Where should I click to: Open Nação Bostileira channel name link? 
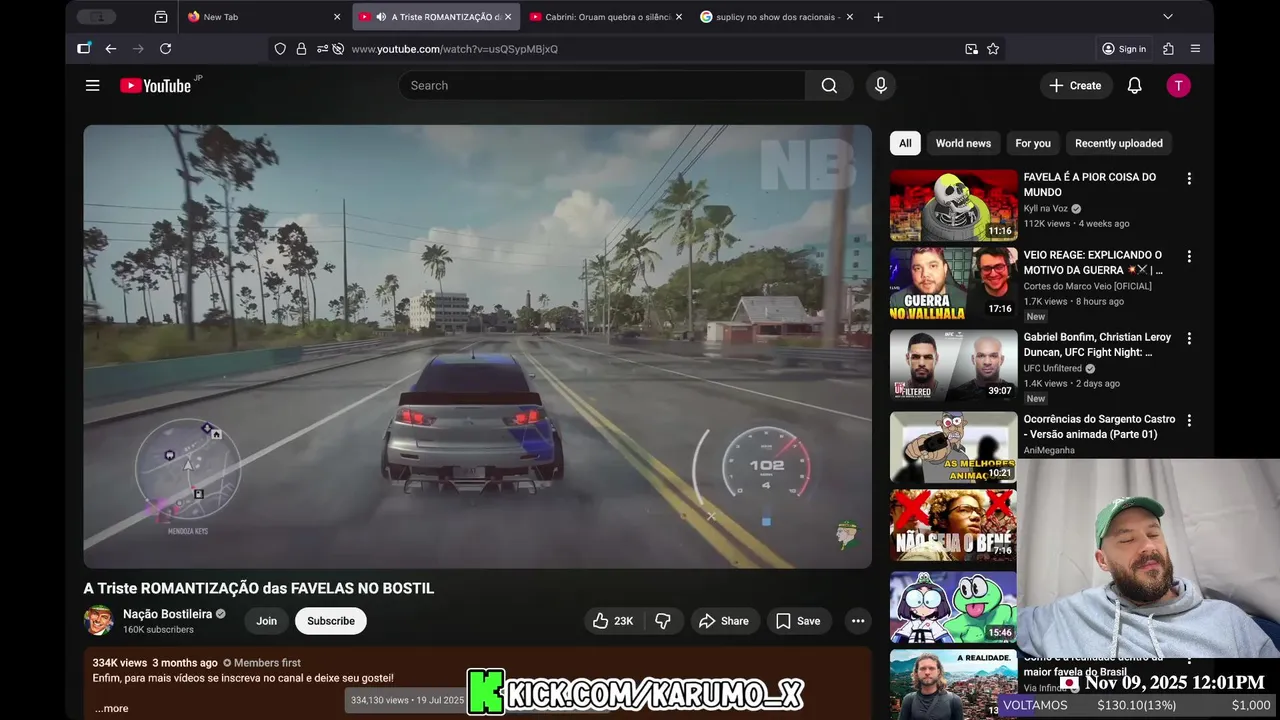pos(167,614)
